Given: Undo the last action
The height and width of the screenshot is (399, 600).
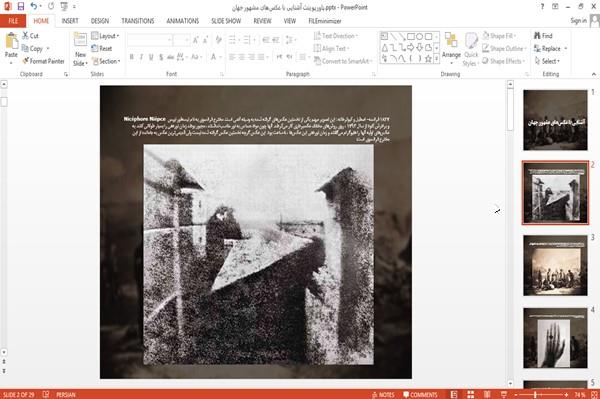Looking at the screenshot, I should pos(34,7).
